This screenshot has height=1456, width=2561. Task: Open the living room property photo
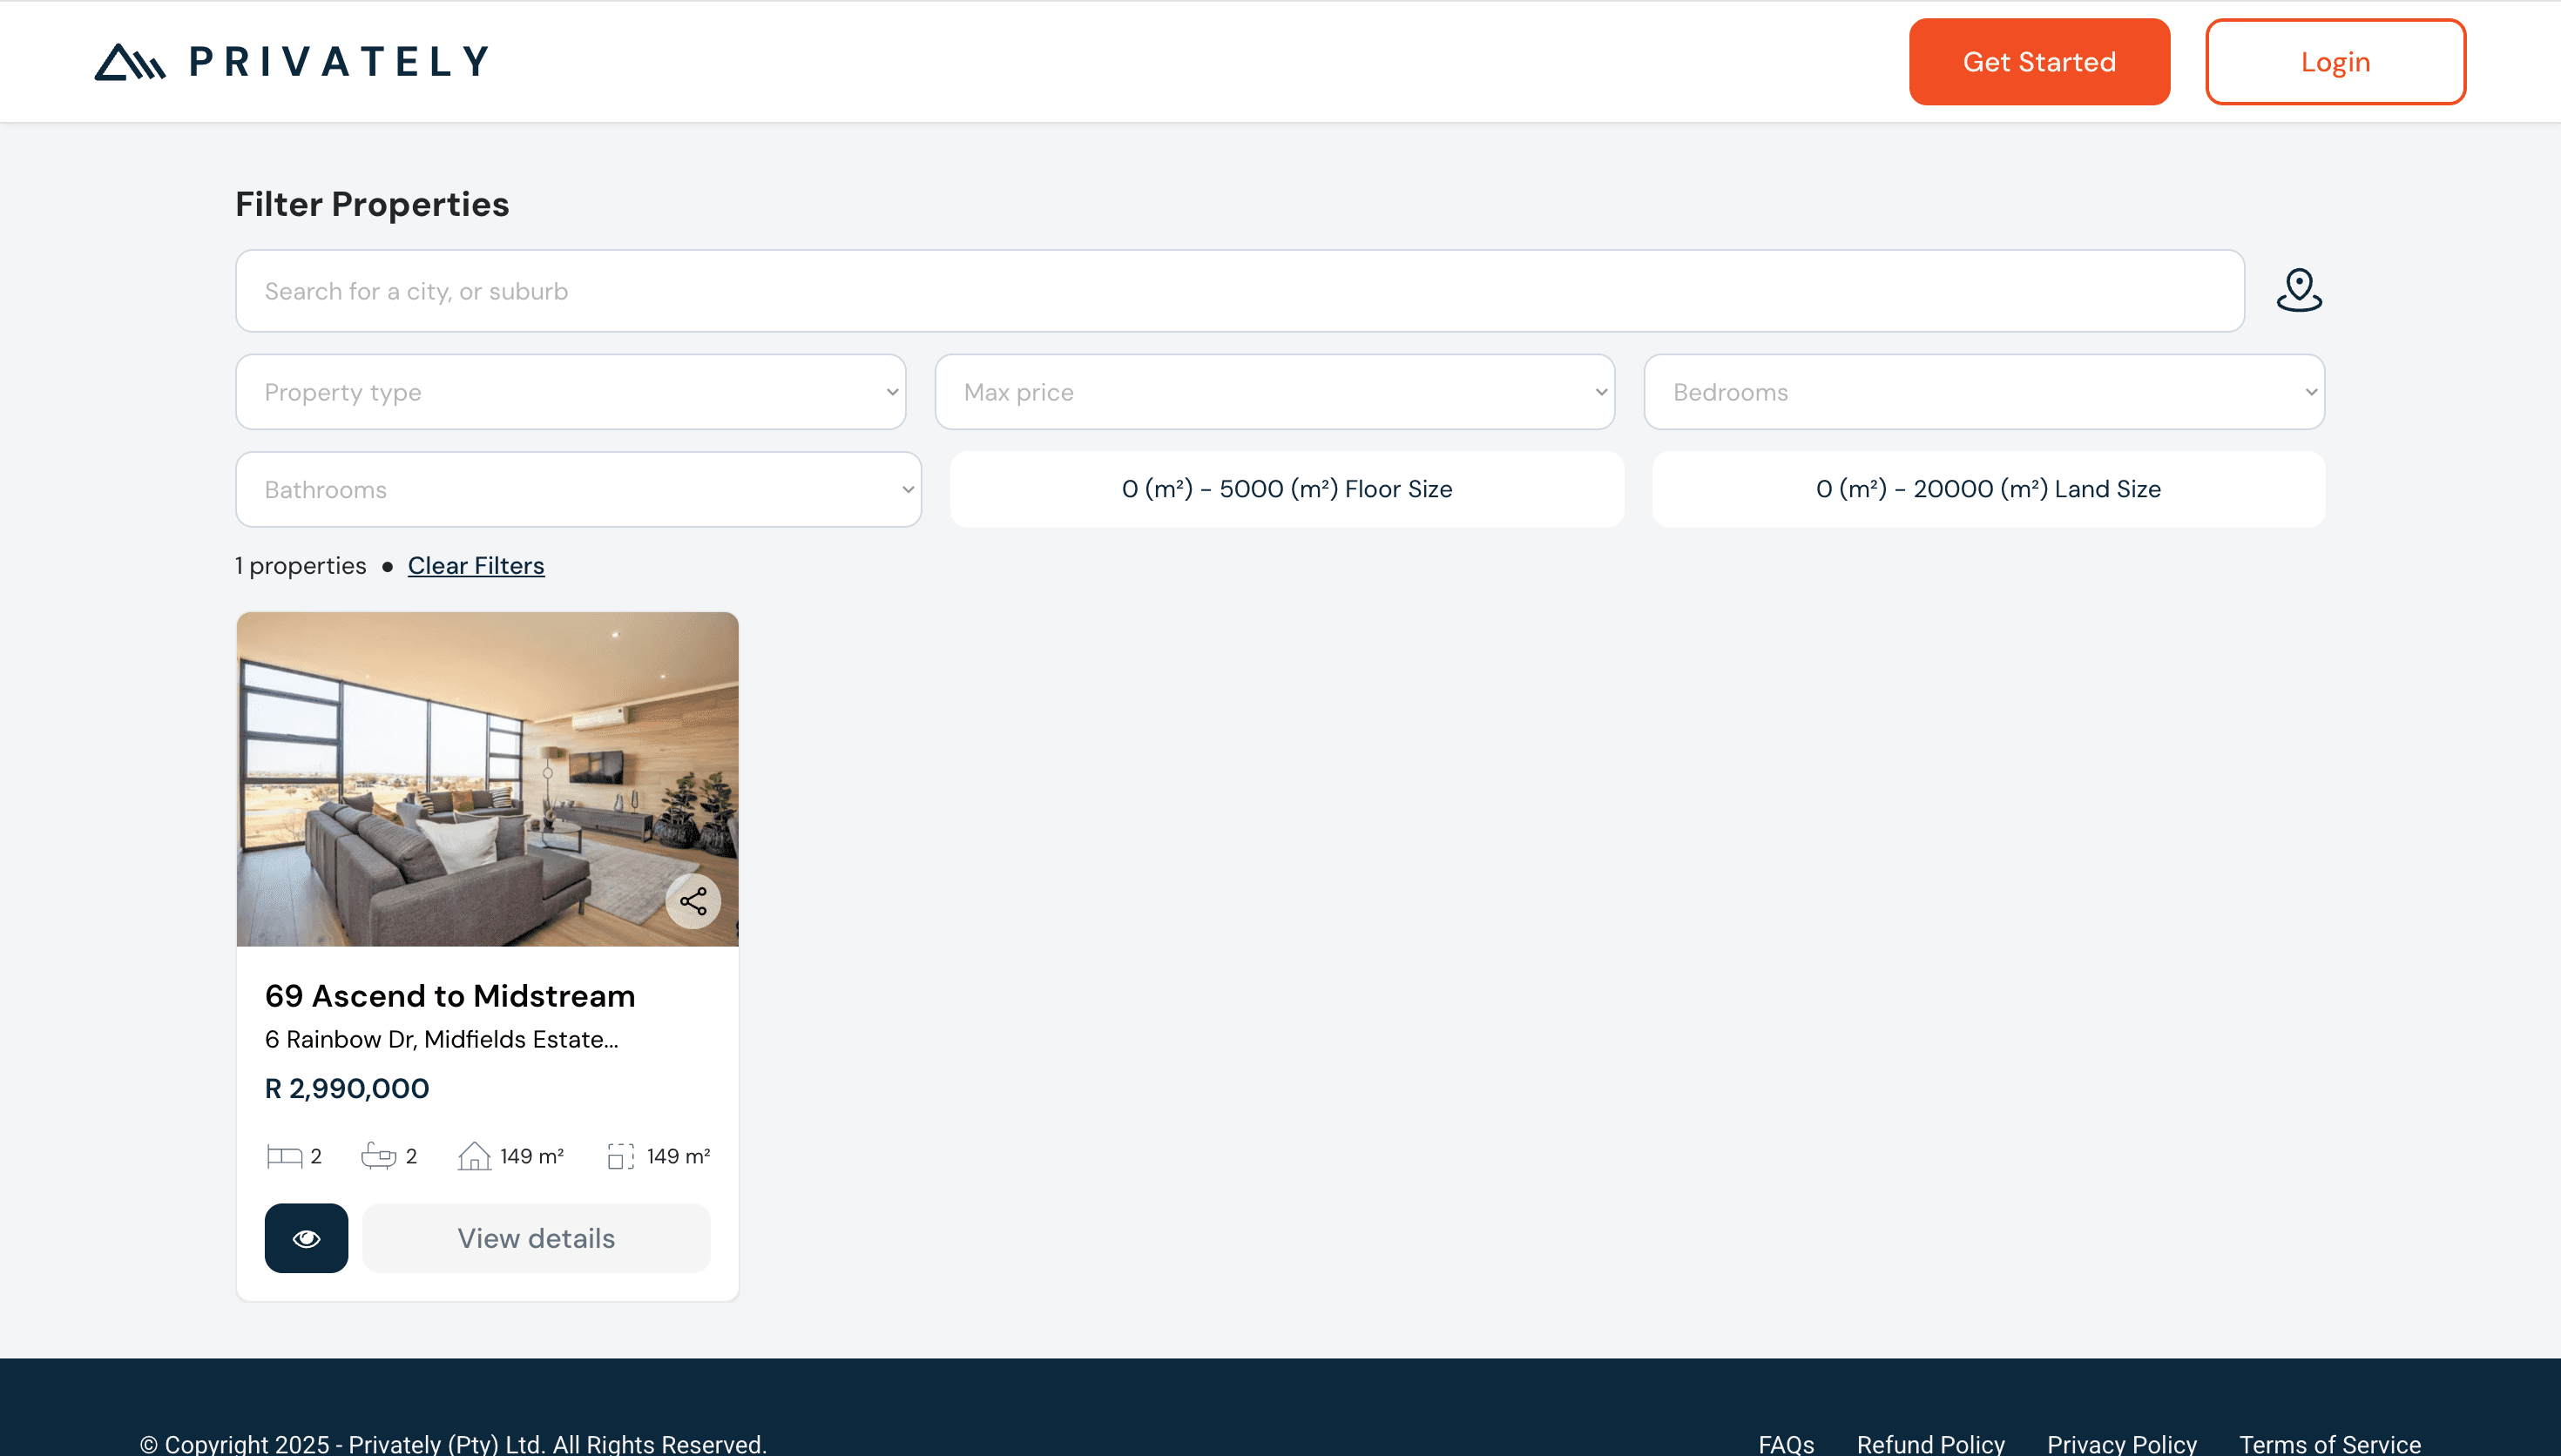point(487,779)
